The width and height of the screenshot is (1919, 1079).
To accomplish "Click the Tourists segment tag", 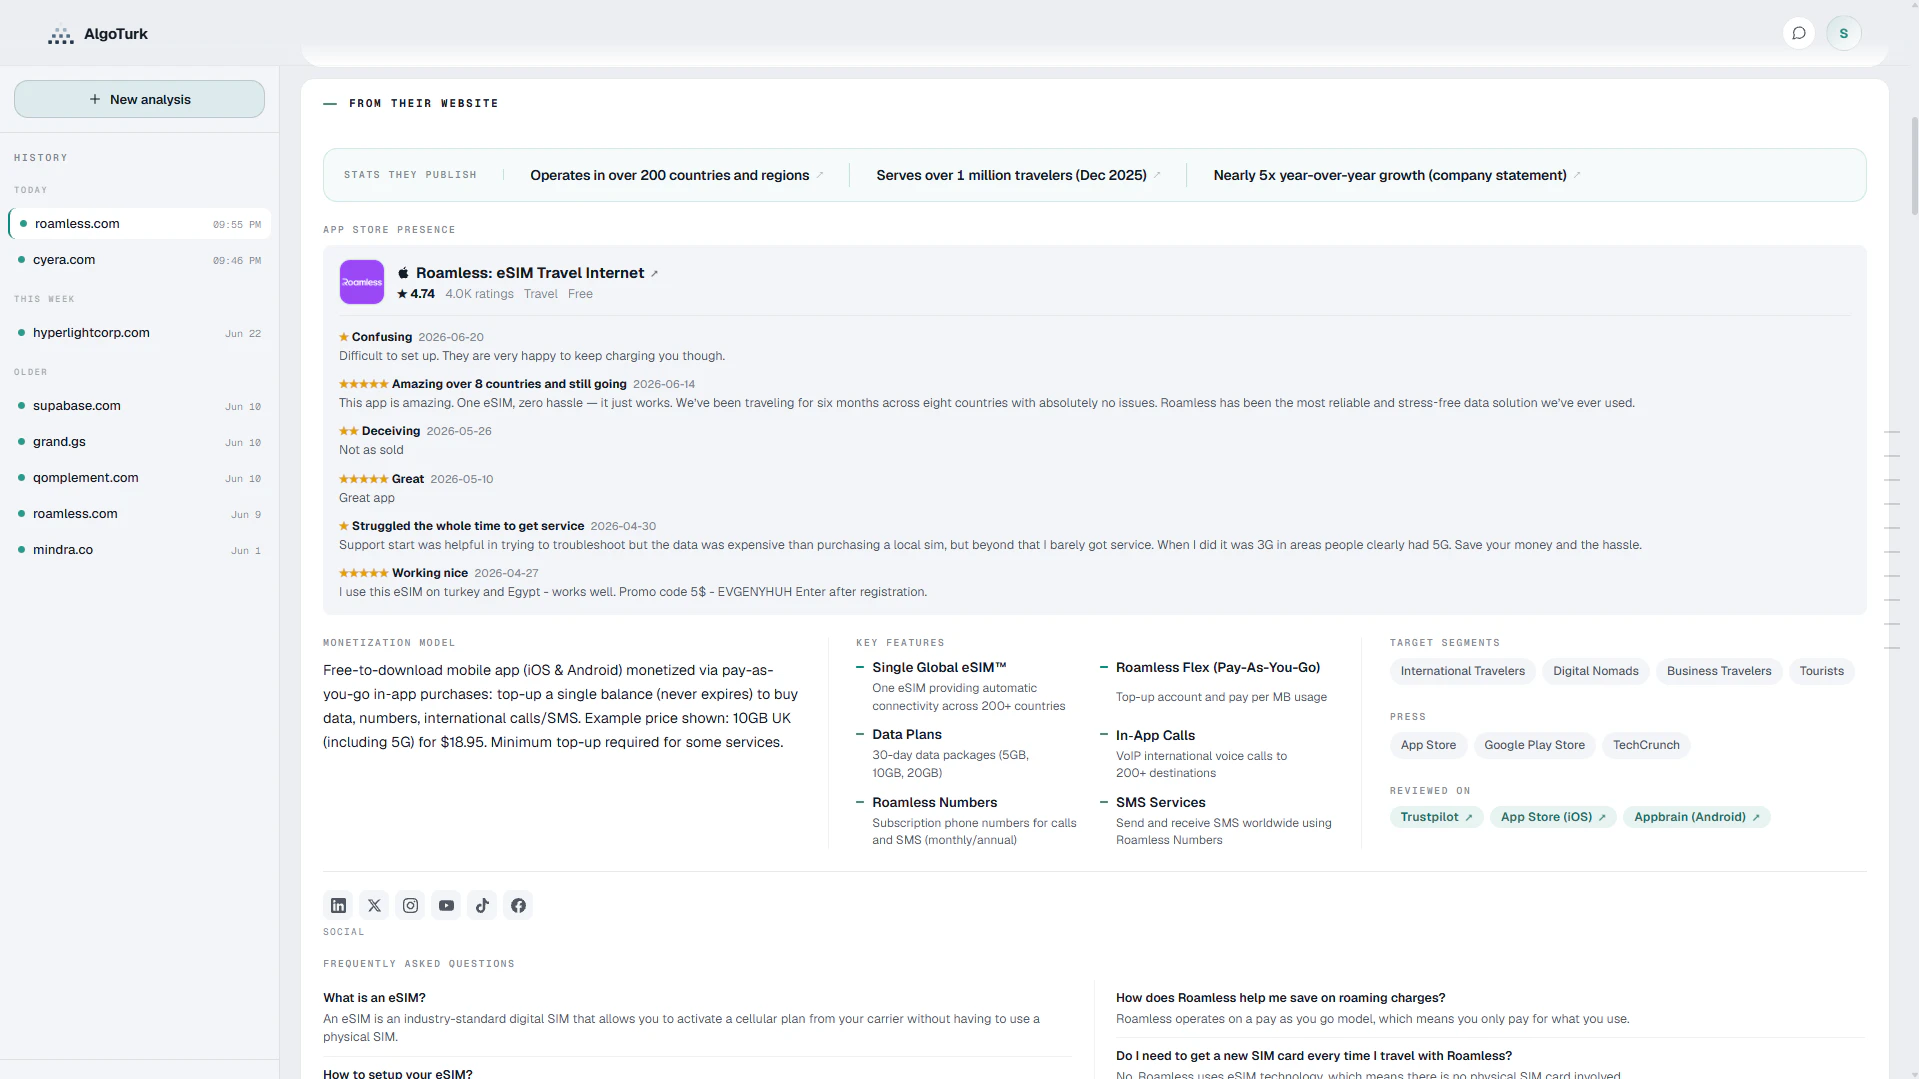I will [1821, 671].
